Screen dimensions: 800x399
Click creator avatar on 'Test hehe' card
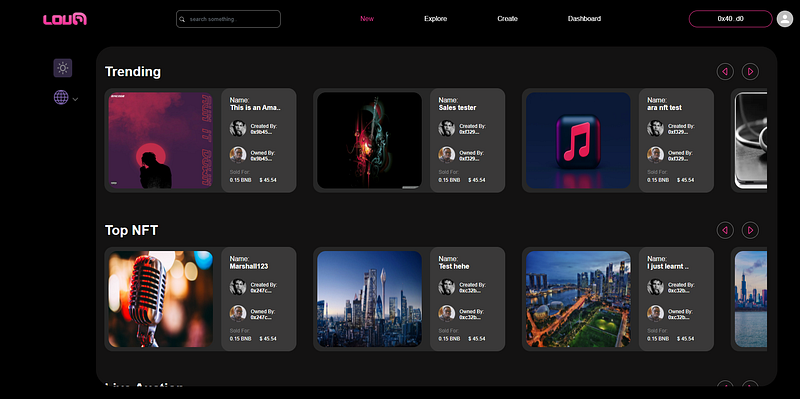446,287
